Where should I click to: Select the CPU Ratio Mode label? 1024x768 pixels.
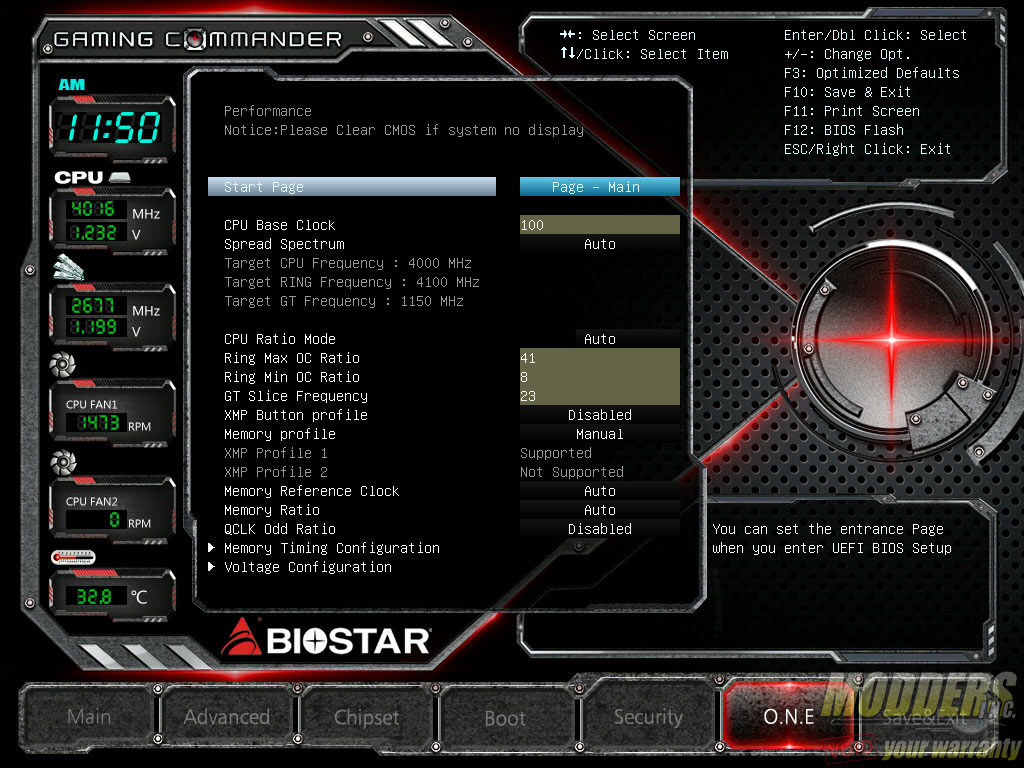280,339
